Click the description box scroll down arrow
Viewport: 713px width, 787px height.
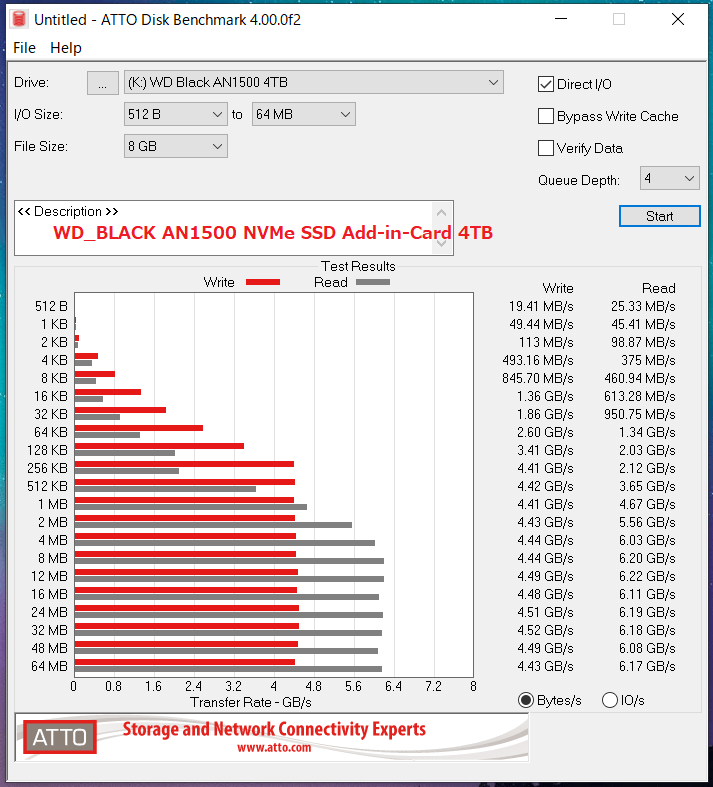pyautogui.click(x=441, y=243)
